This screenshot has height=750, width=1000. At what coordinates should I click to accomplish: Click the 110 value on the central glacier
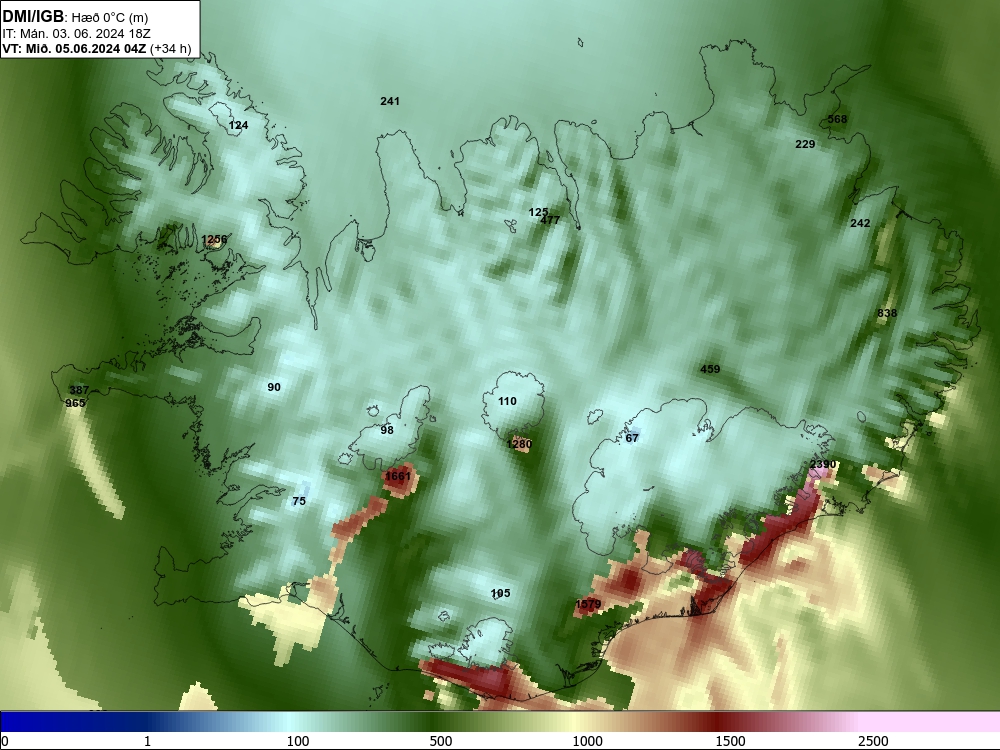click(508, 401)
